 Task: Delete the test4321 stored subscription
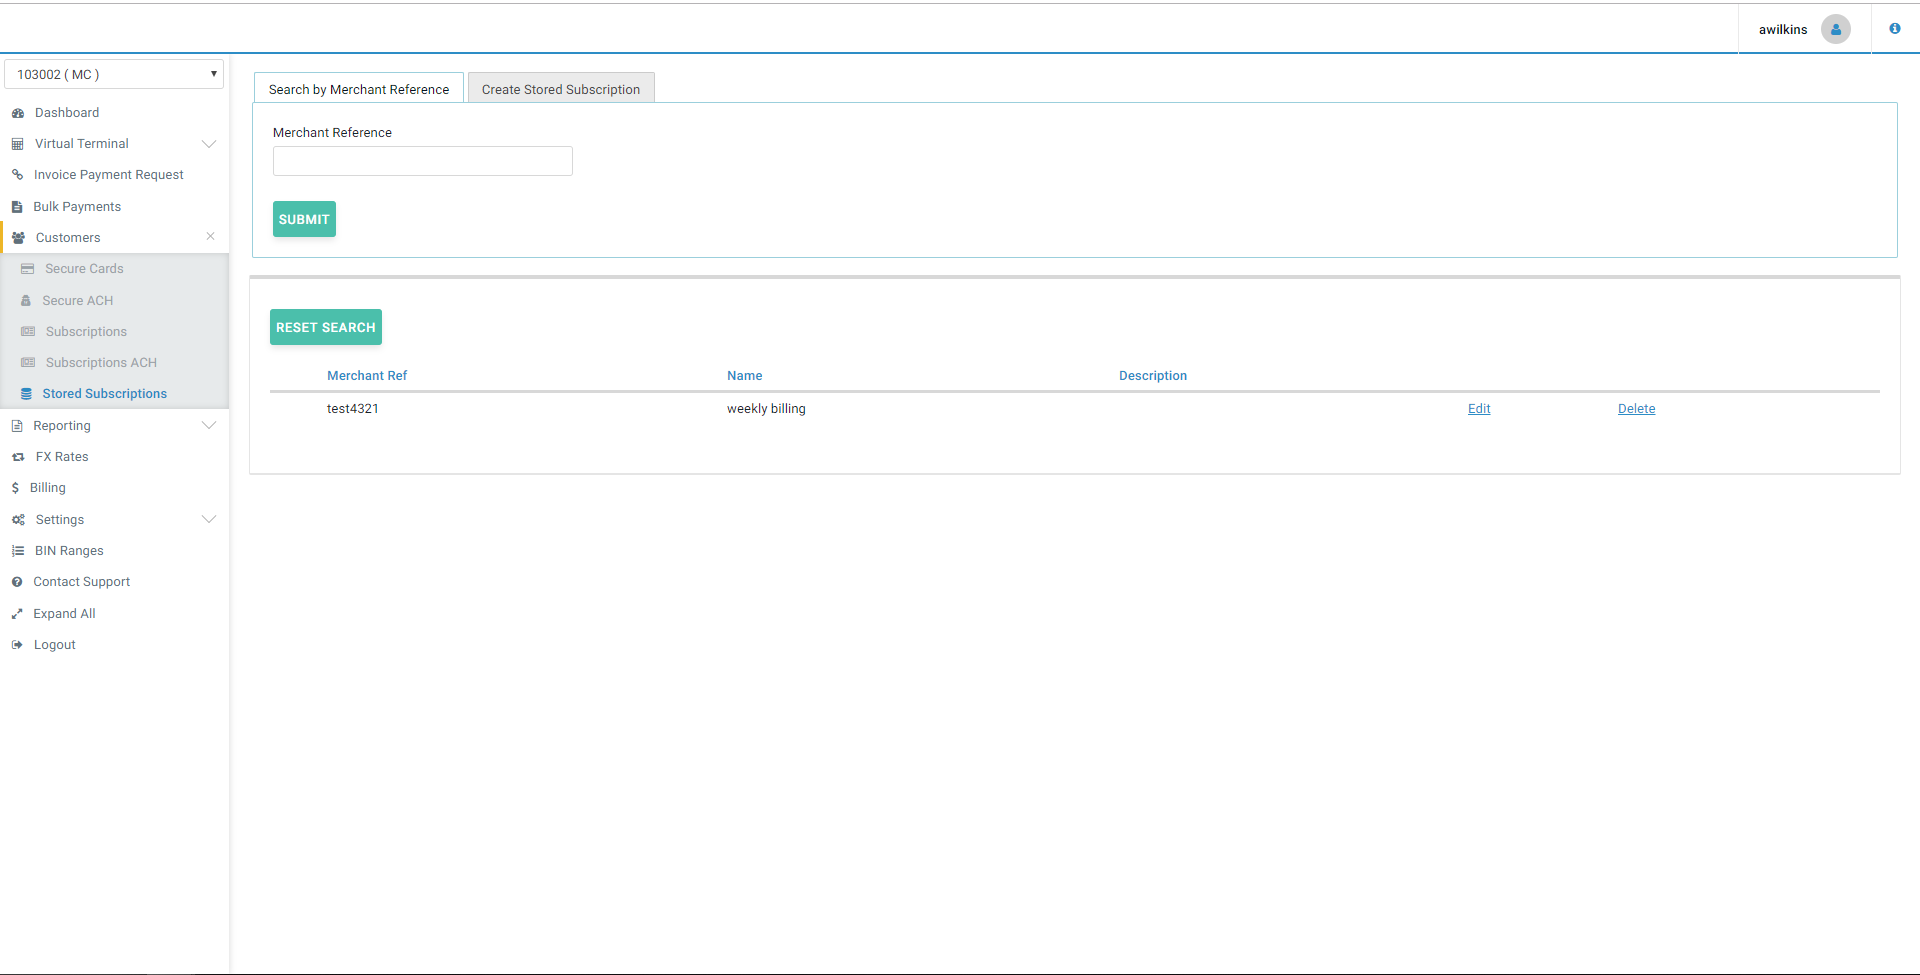(x=1636, y=409)
